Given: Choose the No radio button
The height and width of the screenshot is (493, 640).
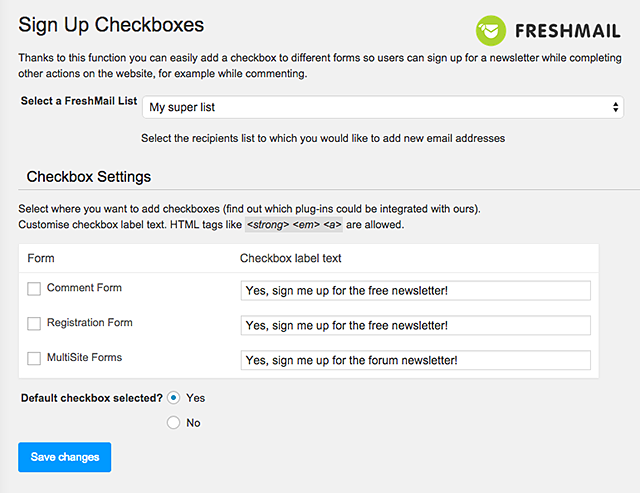Looking at the screenshot, I should click(173, 422).
